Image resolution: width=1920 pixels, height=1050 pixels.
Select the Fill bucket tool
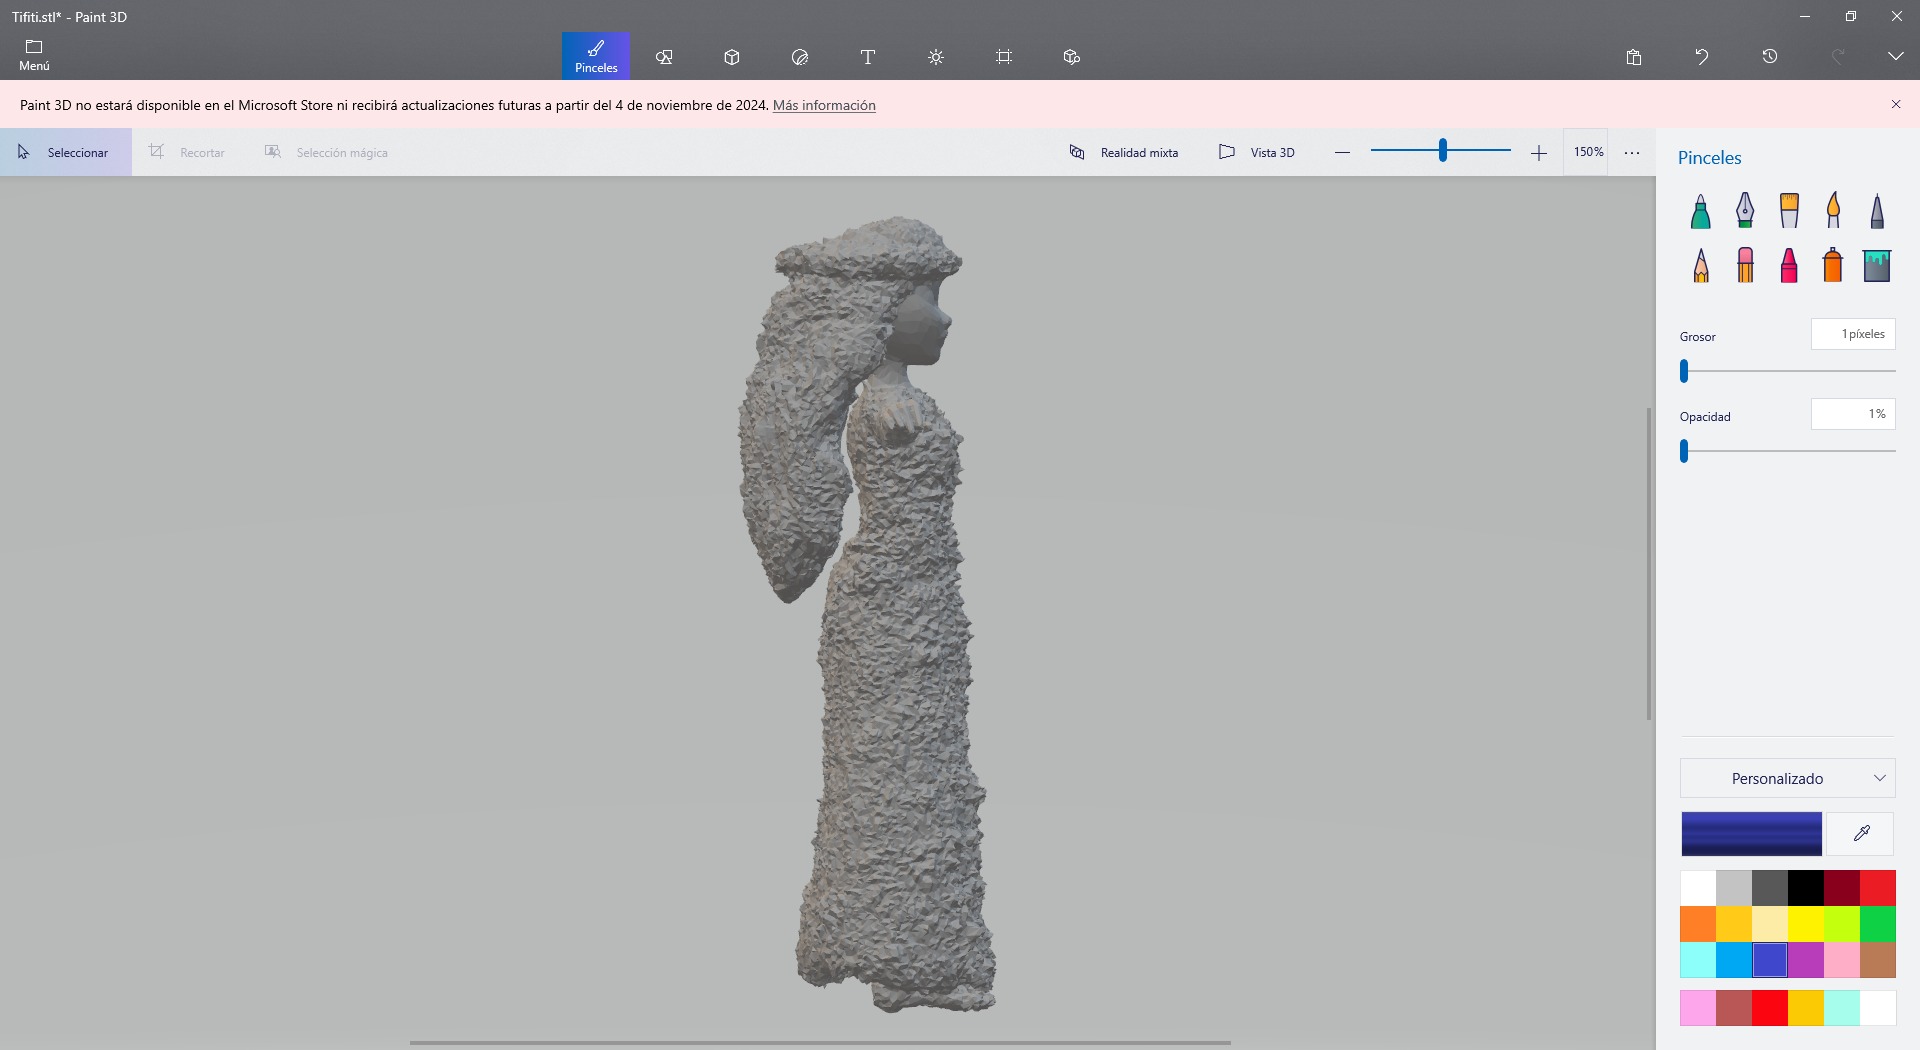click(1877, 265)
